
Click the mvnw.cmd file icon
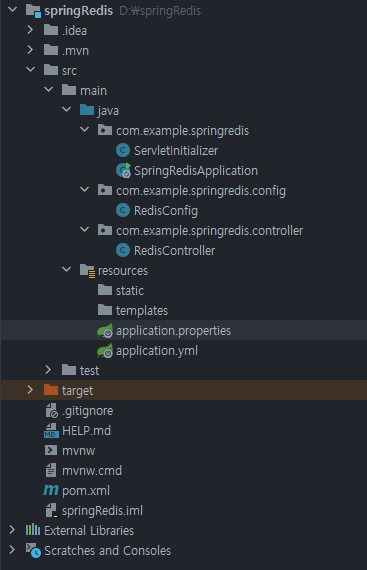[x=51, y=470]
